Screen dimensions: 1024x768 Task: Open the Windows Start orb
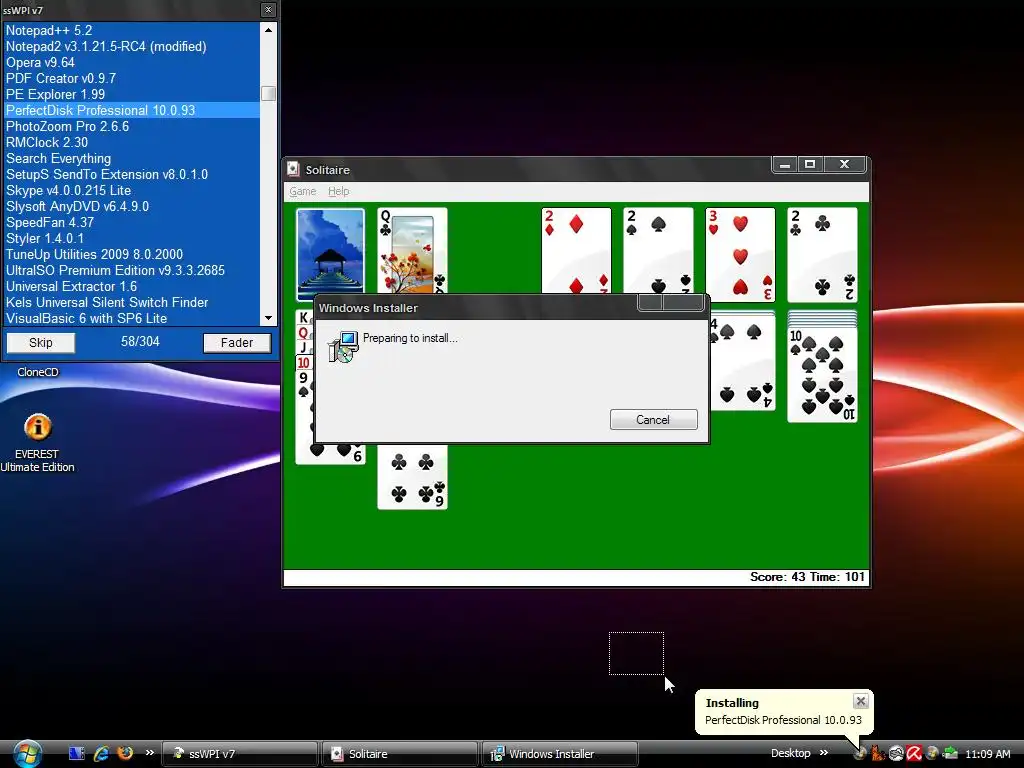27,754
